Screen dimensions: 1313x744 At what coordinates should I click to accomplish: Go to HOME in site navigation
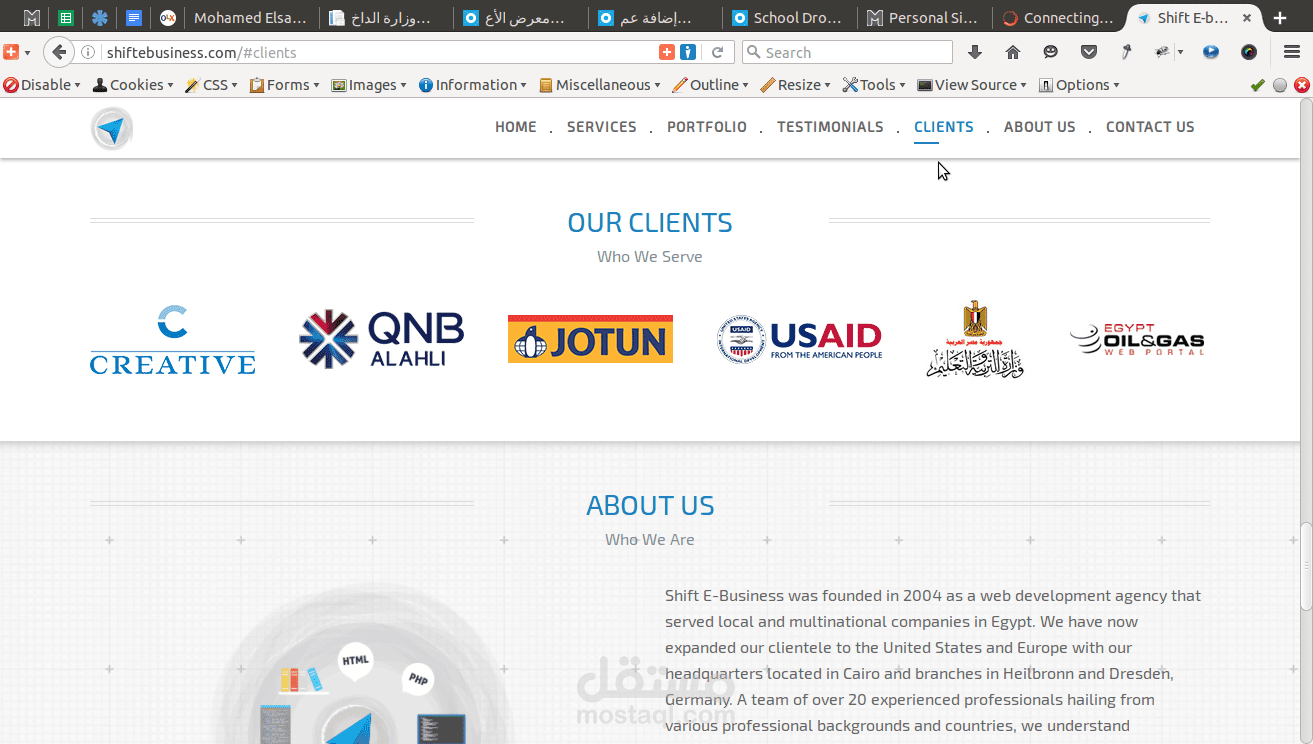point(516,127)
